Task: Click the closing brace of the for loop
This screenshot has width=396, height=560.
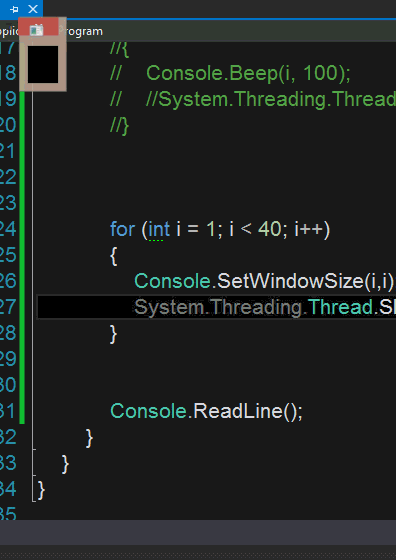Action: click(x=114, y=334)
